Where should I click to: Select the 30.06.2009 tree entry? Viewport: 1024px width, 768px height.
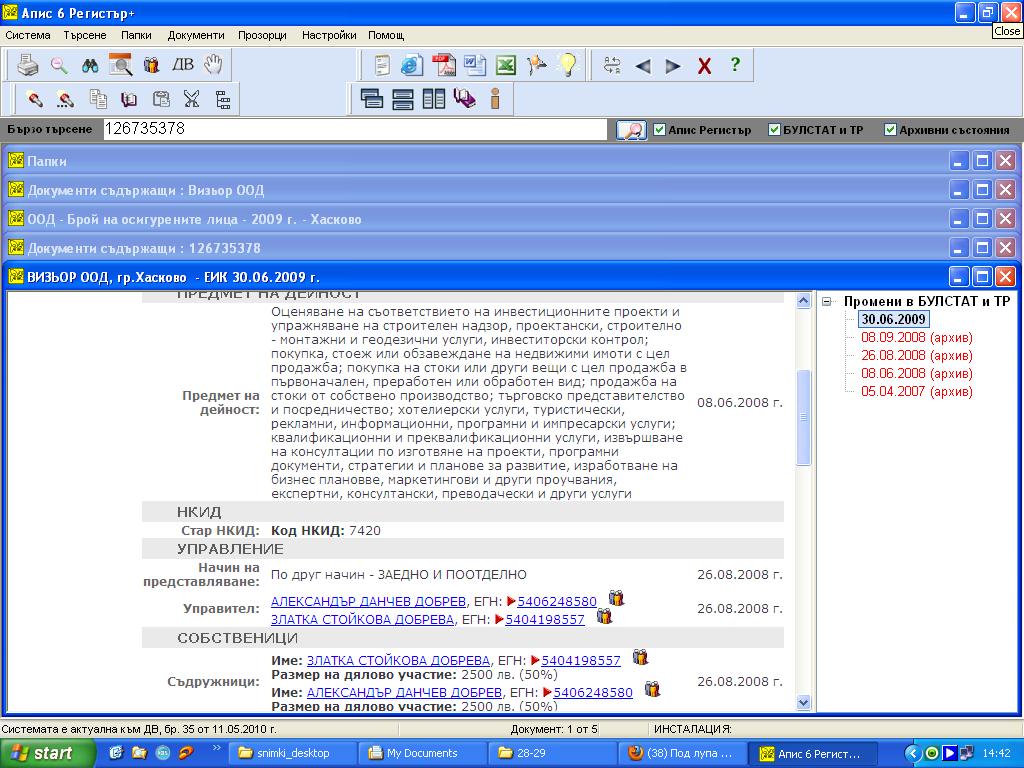[893, 319]
